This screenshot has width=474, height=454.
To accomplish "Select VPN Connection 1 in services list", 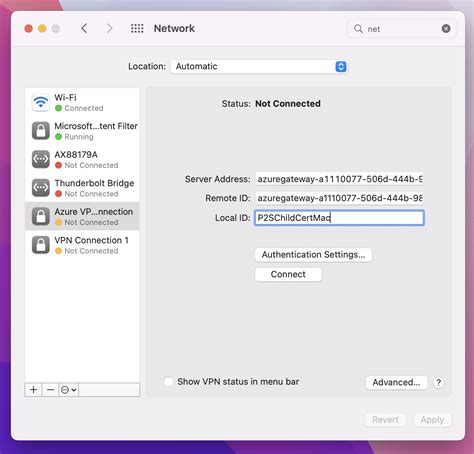I will [82, 245].
